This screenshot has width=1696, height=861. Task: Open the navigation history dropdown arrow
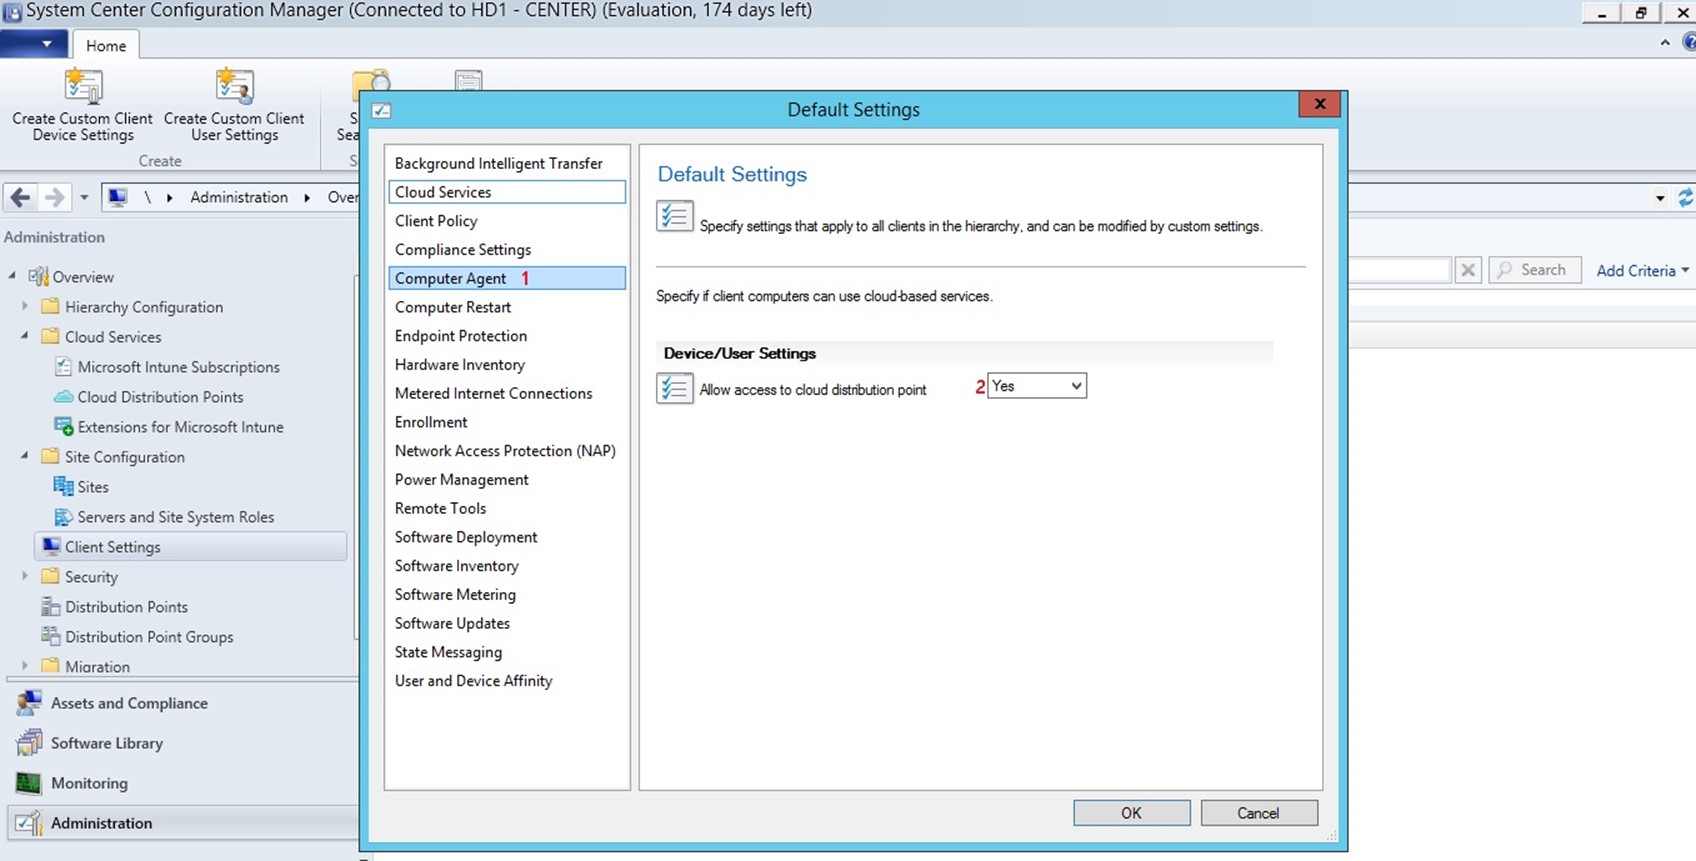(84, 197)
